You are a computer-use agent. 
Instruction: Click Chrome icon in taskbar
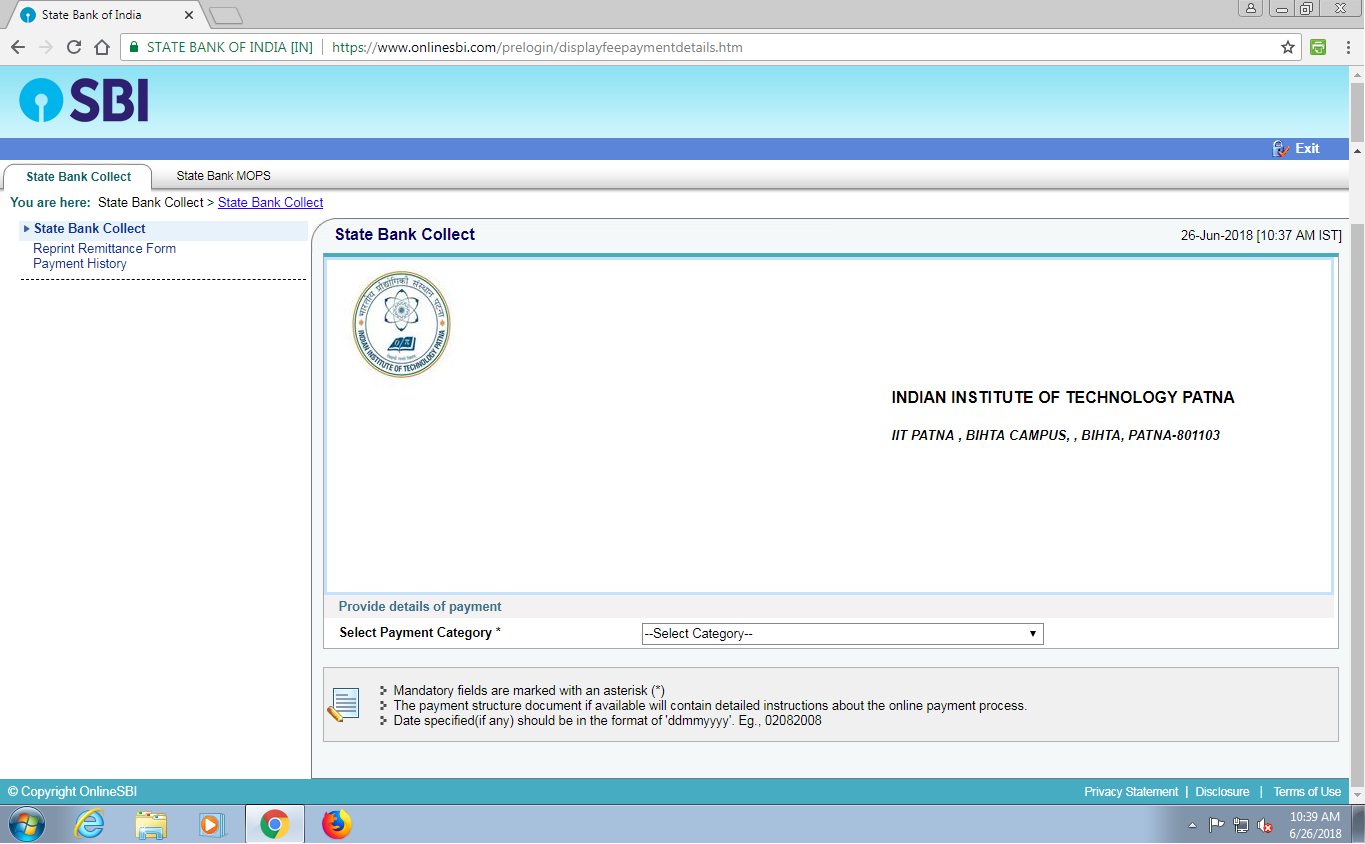[274, 824]
